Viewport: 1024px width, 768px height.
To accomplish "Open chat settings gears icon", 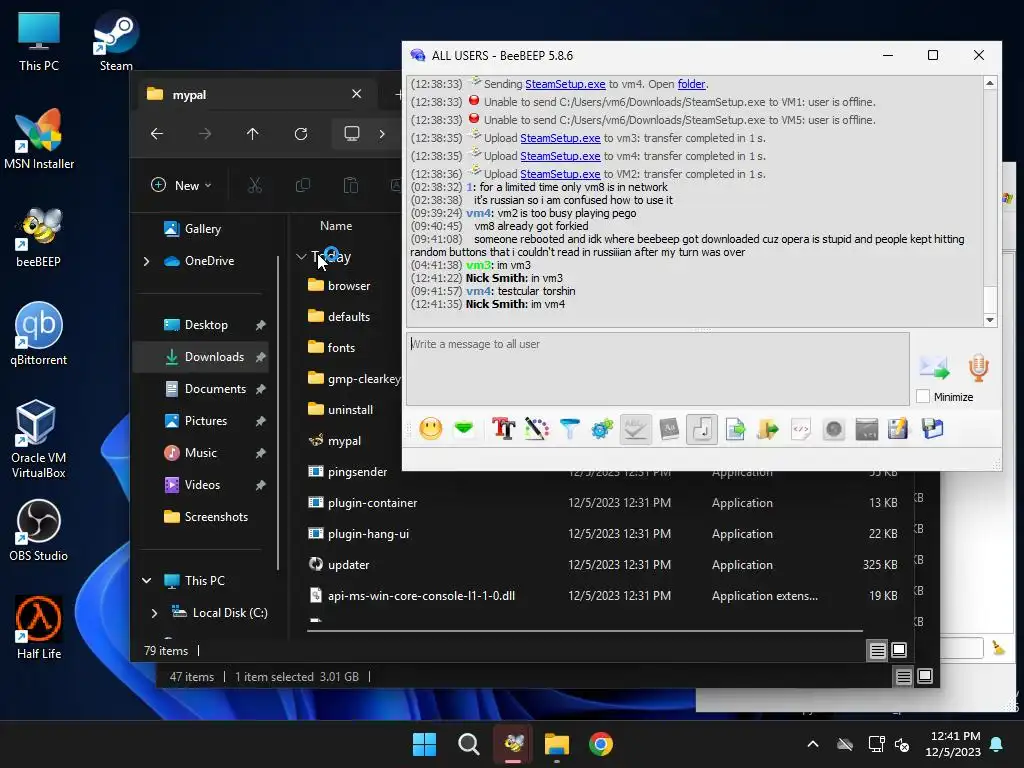I will 602,429.
